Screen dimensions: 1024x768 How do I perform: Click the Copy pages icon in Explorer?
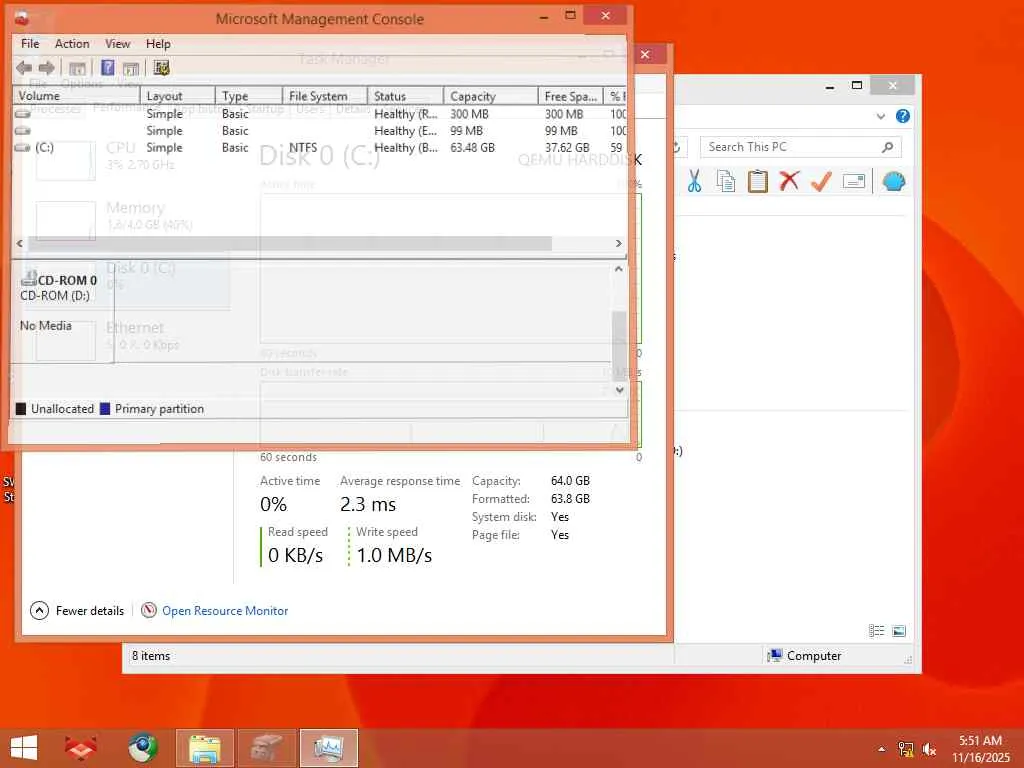pos(726,181)
